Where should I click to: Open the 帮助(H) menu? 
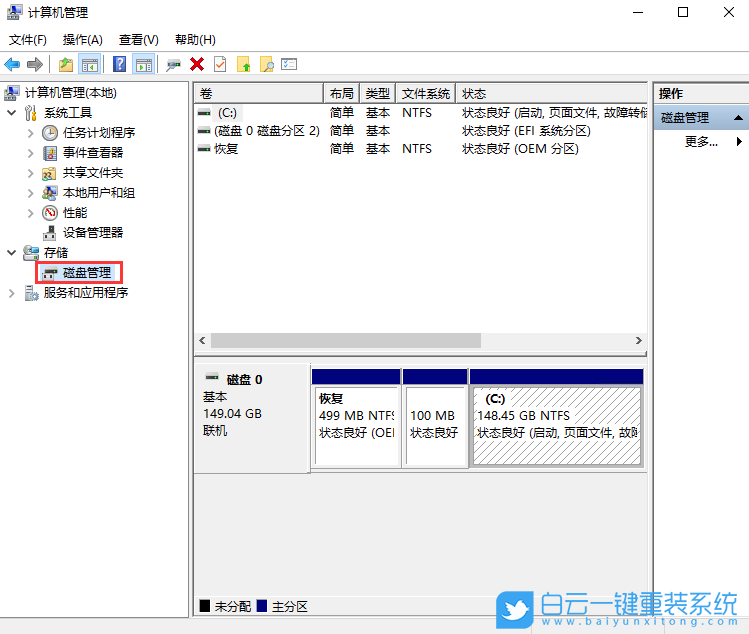tap(195, 40)
